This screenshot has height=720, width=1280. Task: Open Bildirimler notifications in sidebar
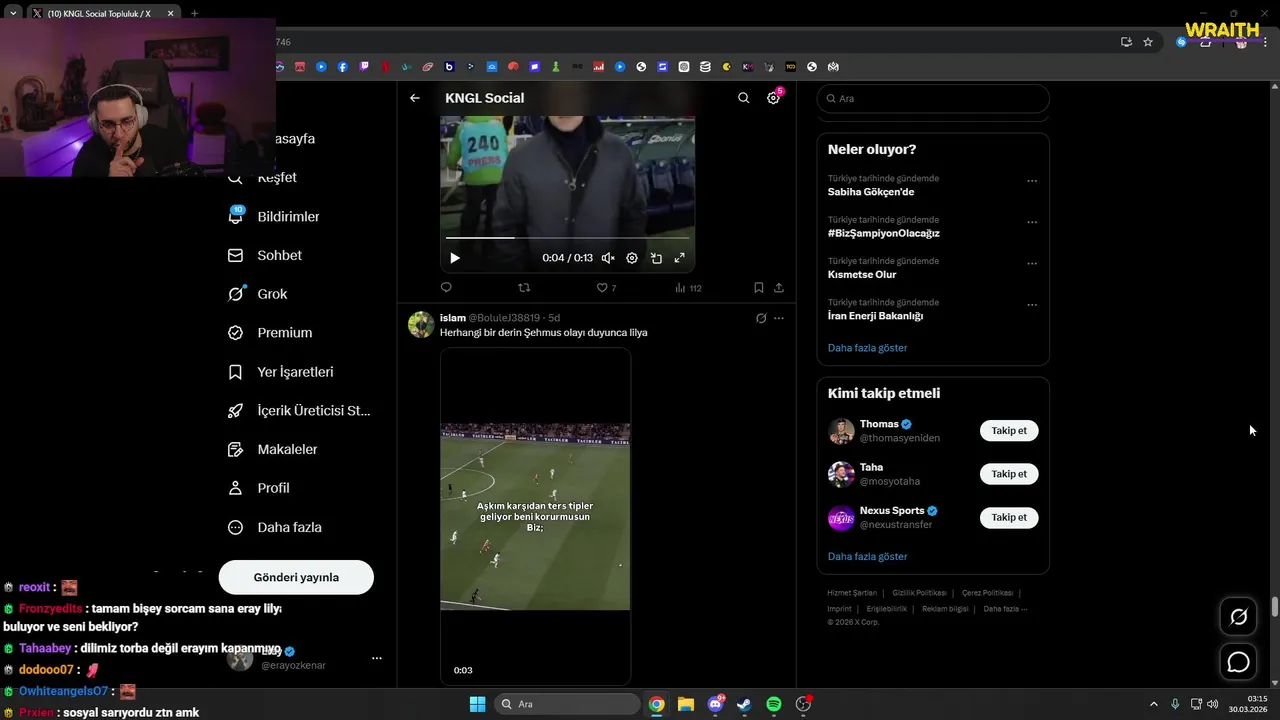(274, 216)
